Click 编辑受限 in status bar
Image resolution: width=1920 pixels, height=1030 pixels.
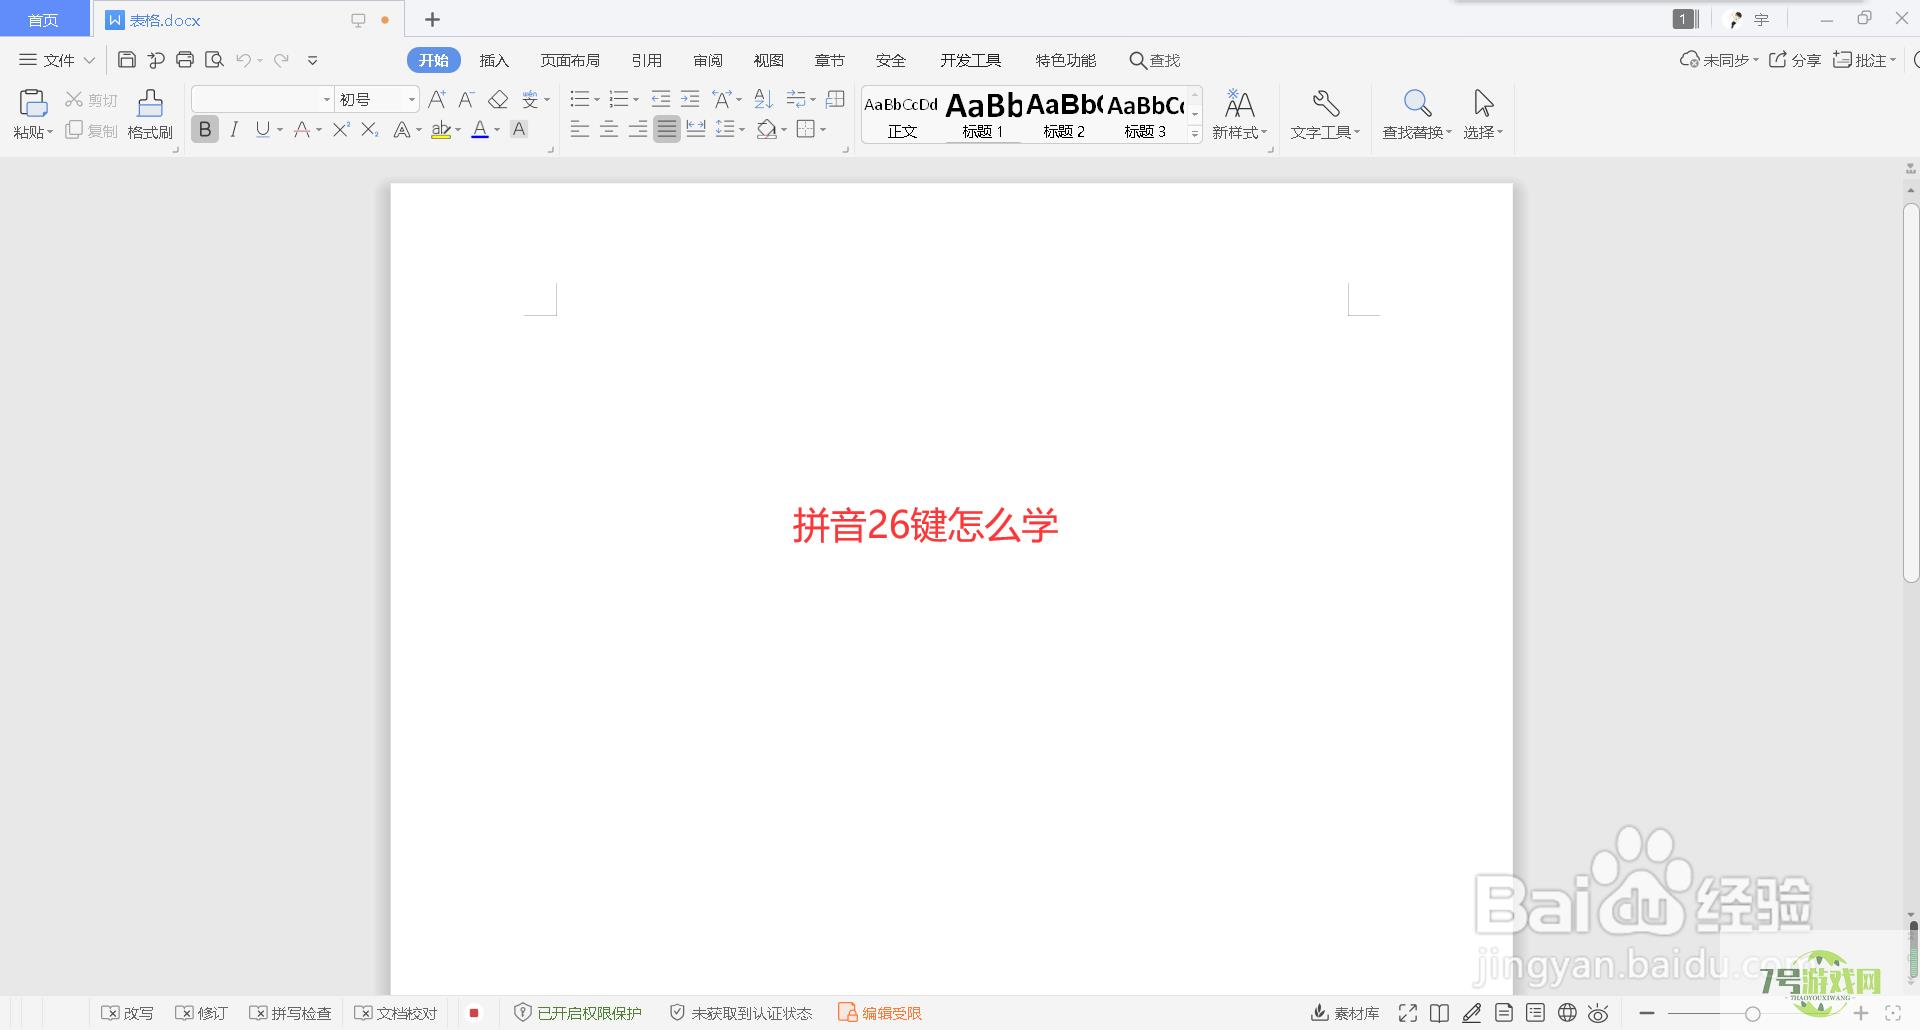[x=880, y=1013]
